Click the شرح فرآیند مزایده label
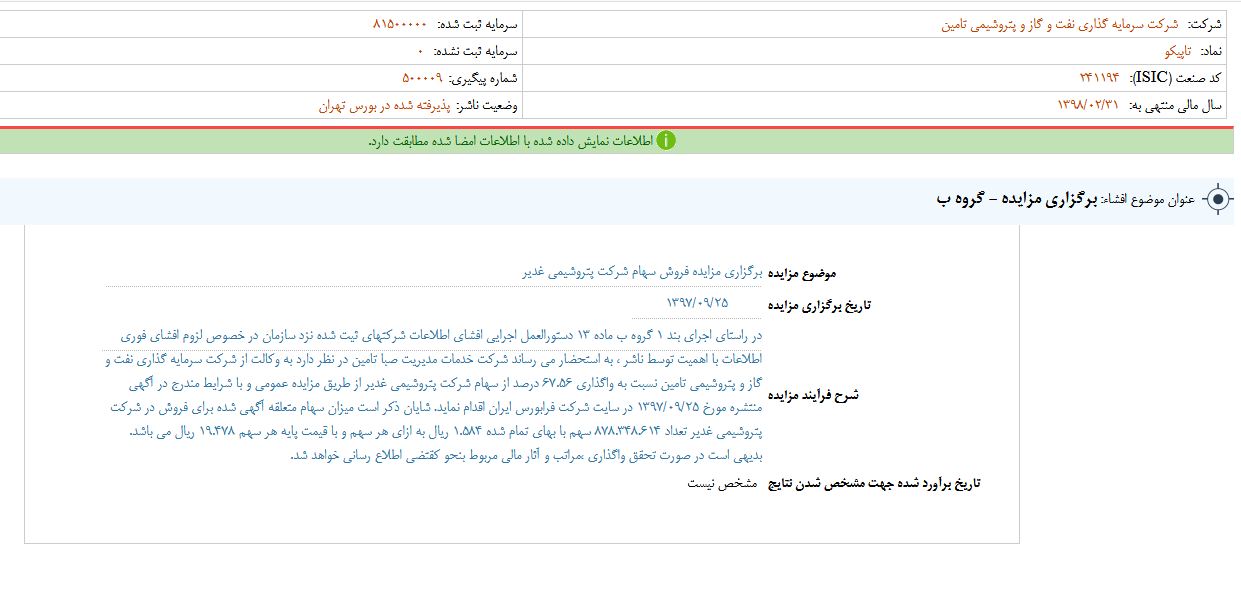Viewport: 1241px width, 610px height. click(813, 395)
